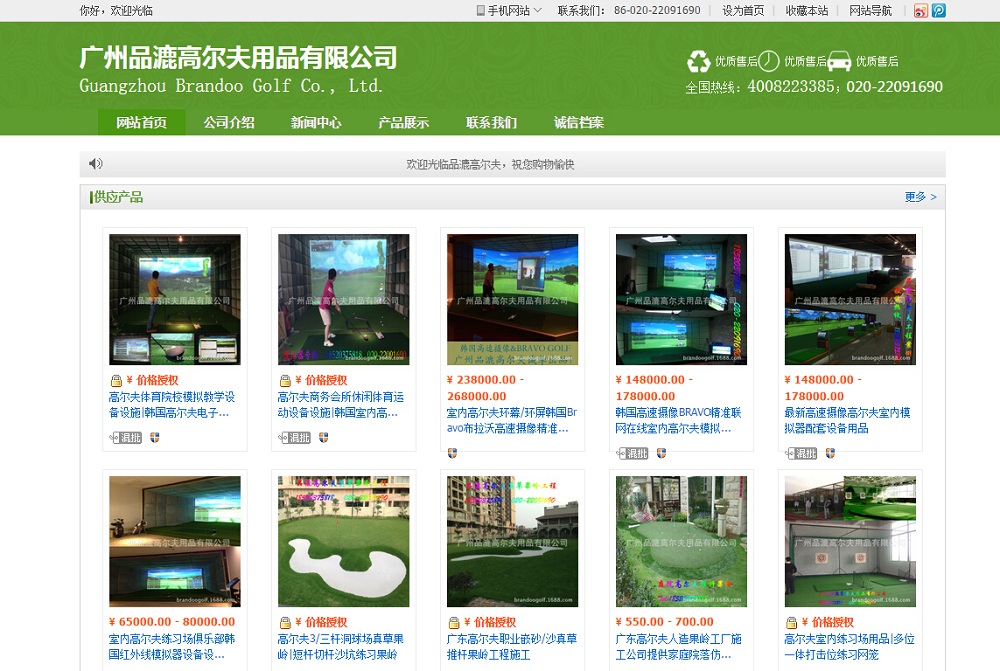Open 高尔夫室内练习场用品多位 product link
This screenshot has width=1000, height=671.
click(x=850, y=647)
